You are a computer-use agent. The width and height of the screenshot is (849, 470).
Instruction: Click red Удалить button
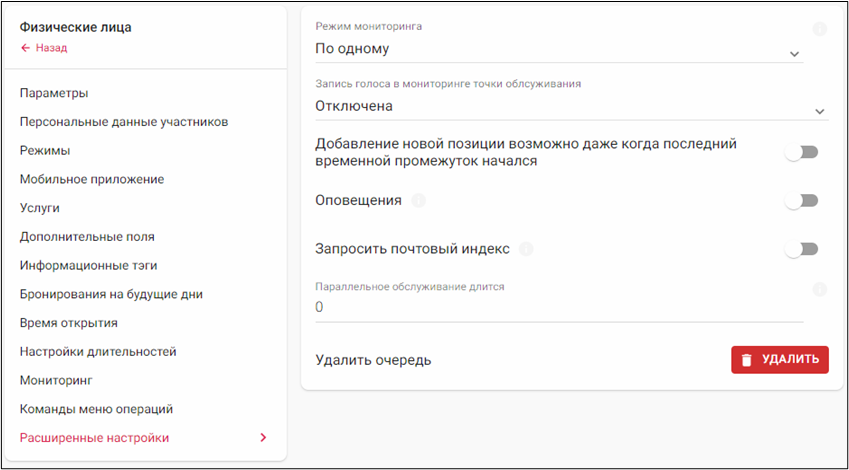click(779, 359)
